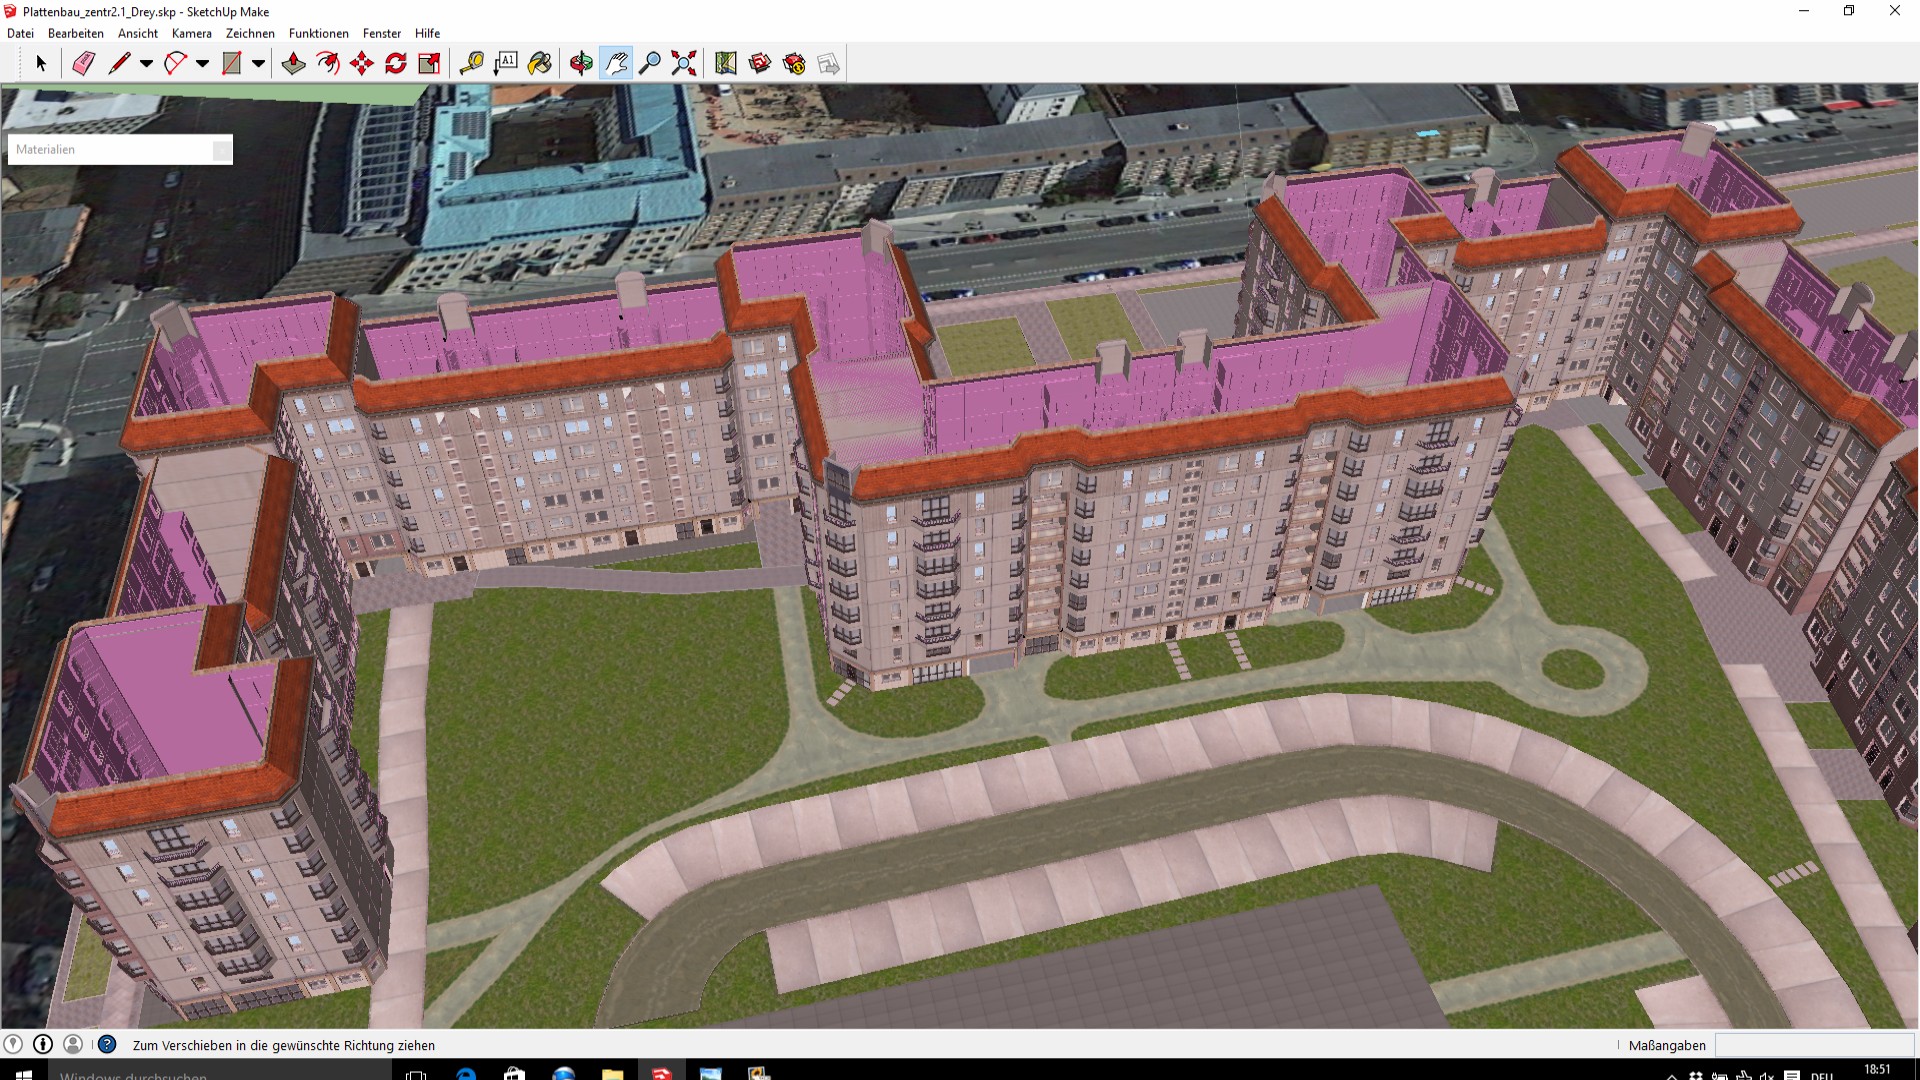Image resolution: width=1920 pixels, height=1080 pixels.
Task: Close the Materialien panel tray
Action: [x=221, y=150]
